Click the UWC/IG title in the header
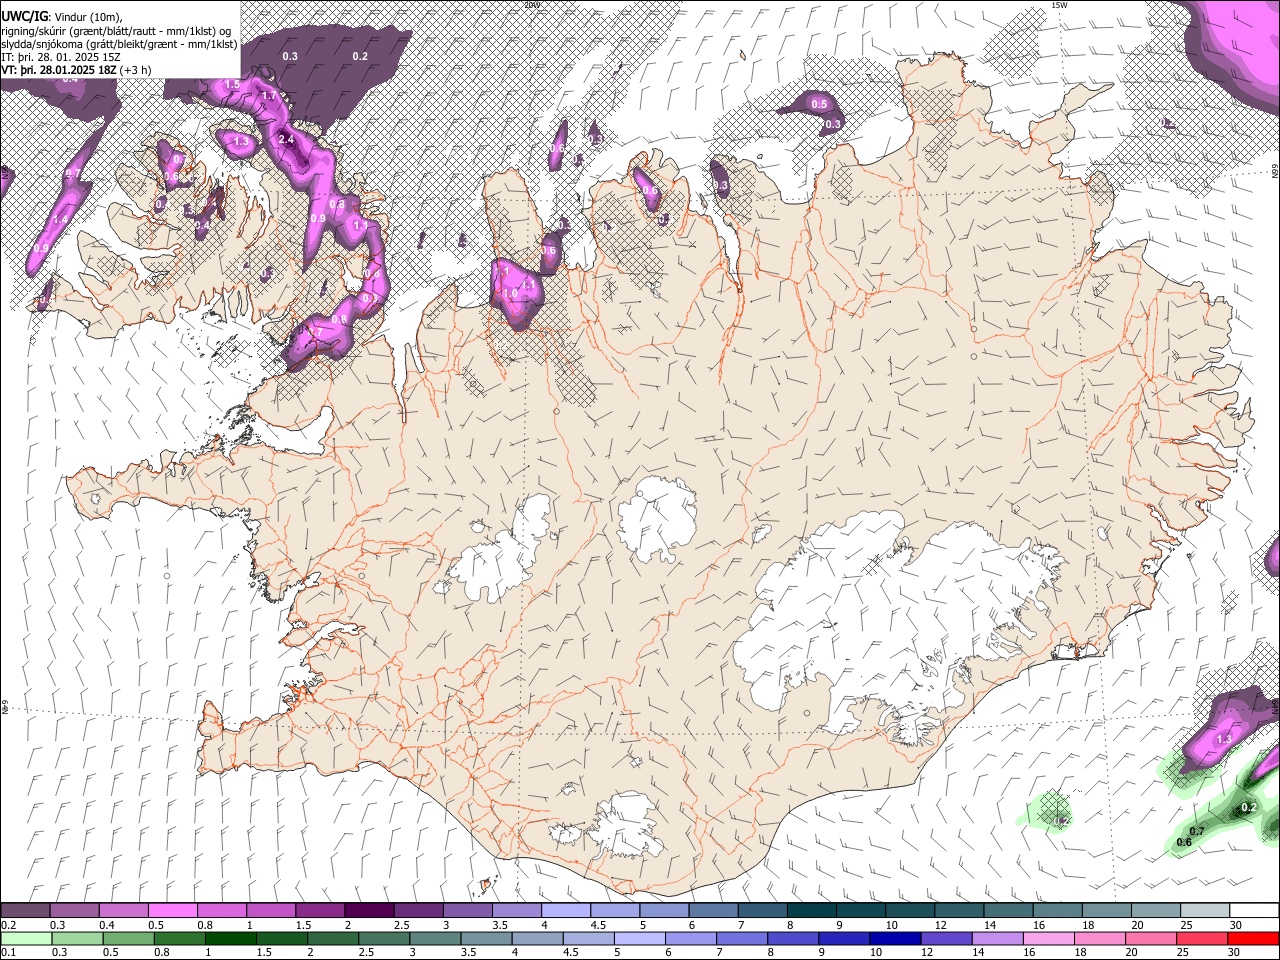Viewport: 1280px width, 960px height. pos(23,16)
